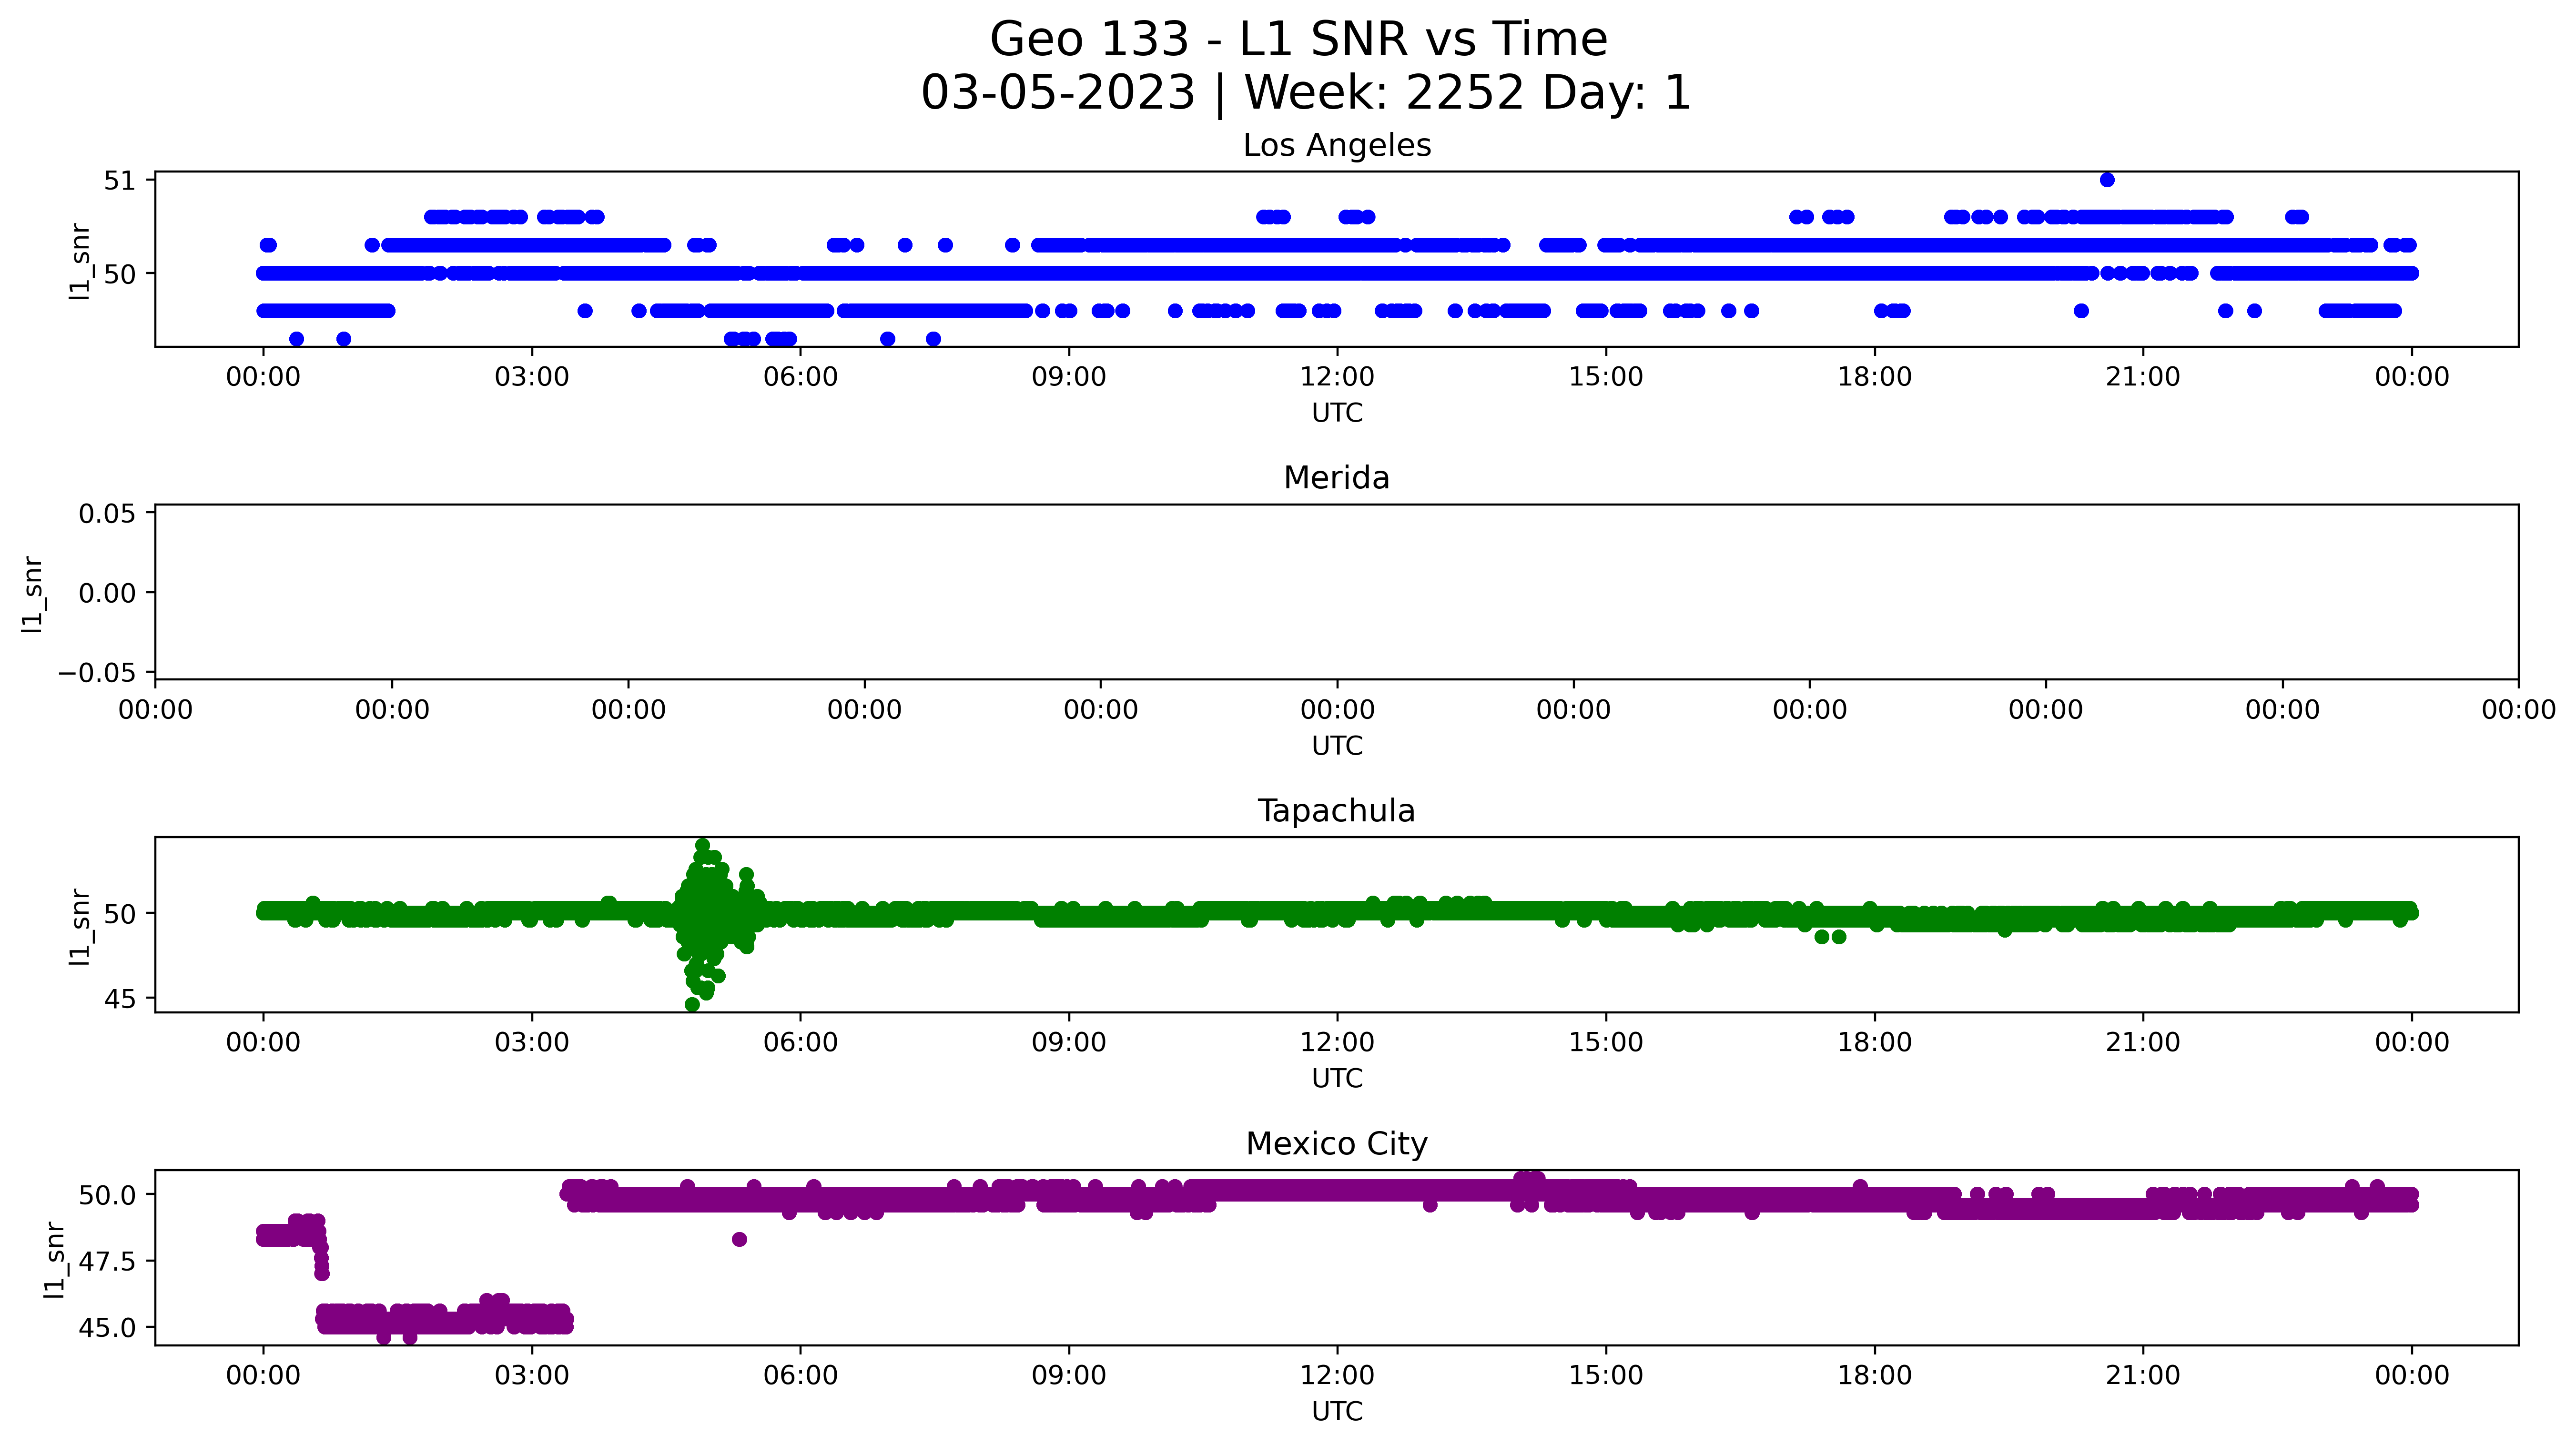
Task: Click the "50" y-axis tick of Tapachula plot
Action: [x=119, y=913]
